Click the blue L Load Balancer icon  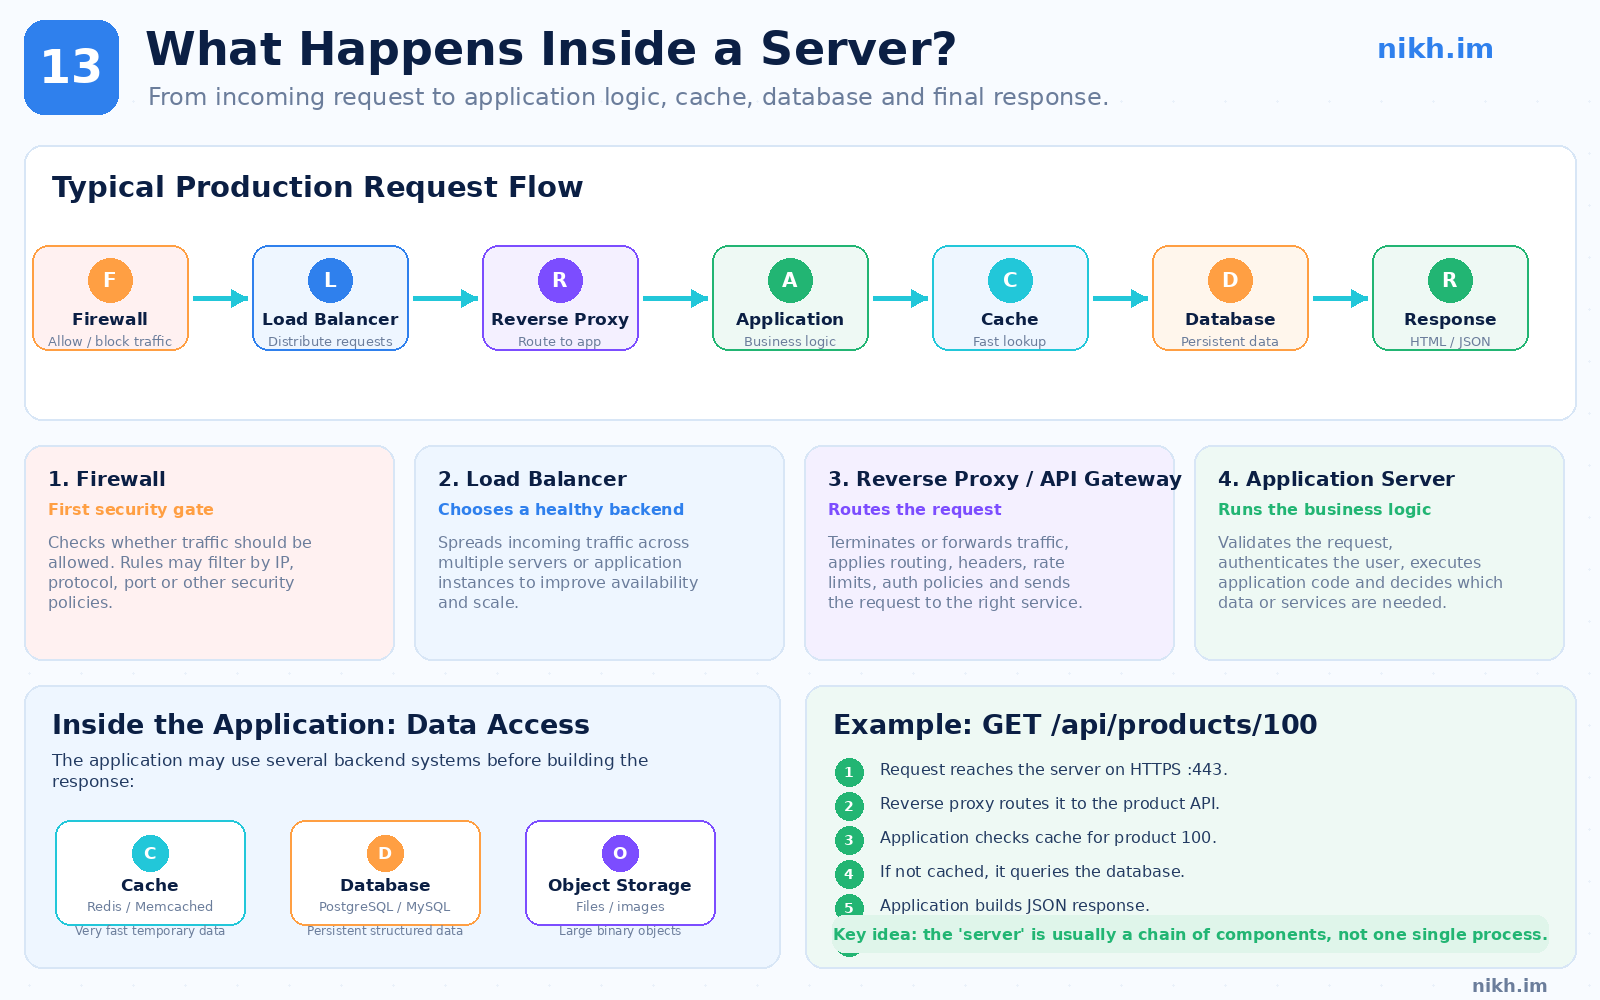click(330, 280)
